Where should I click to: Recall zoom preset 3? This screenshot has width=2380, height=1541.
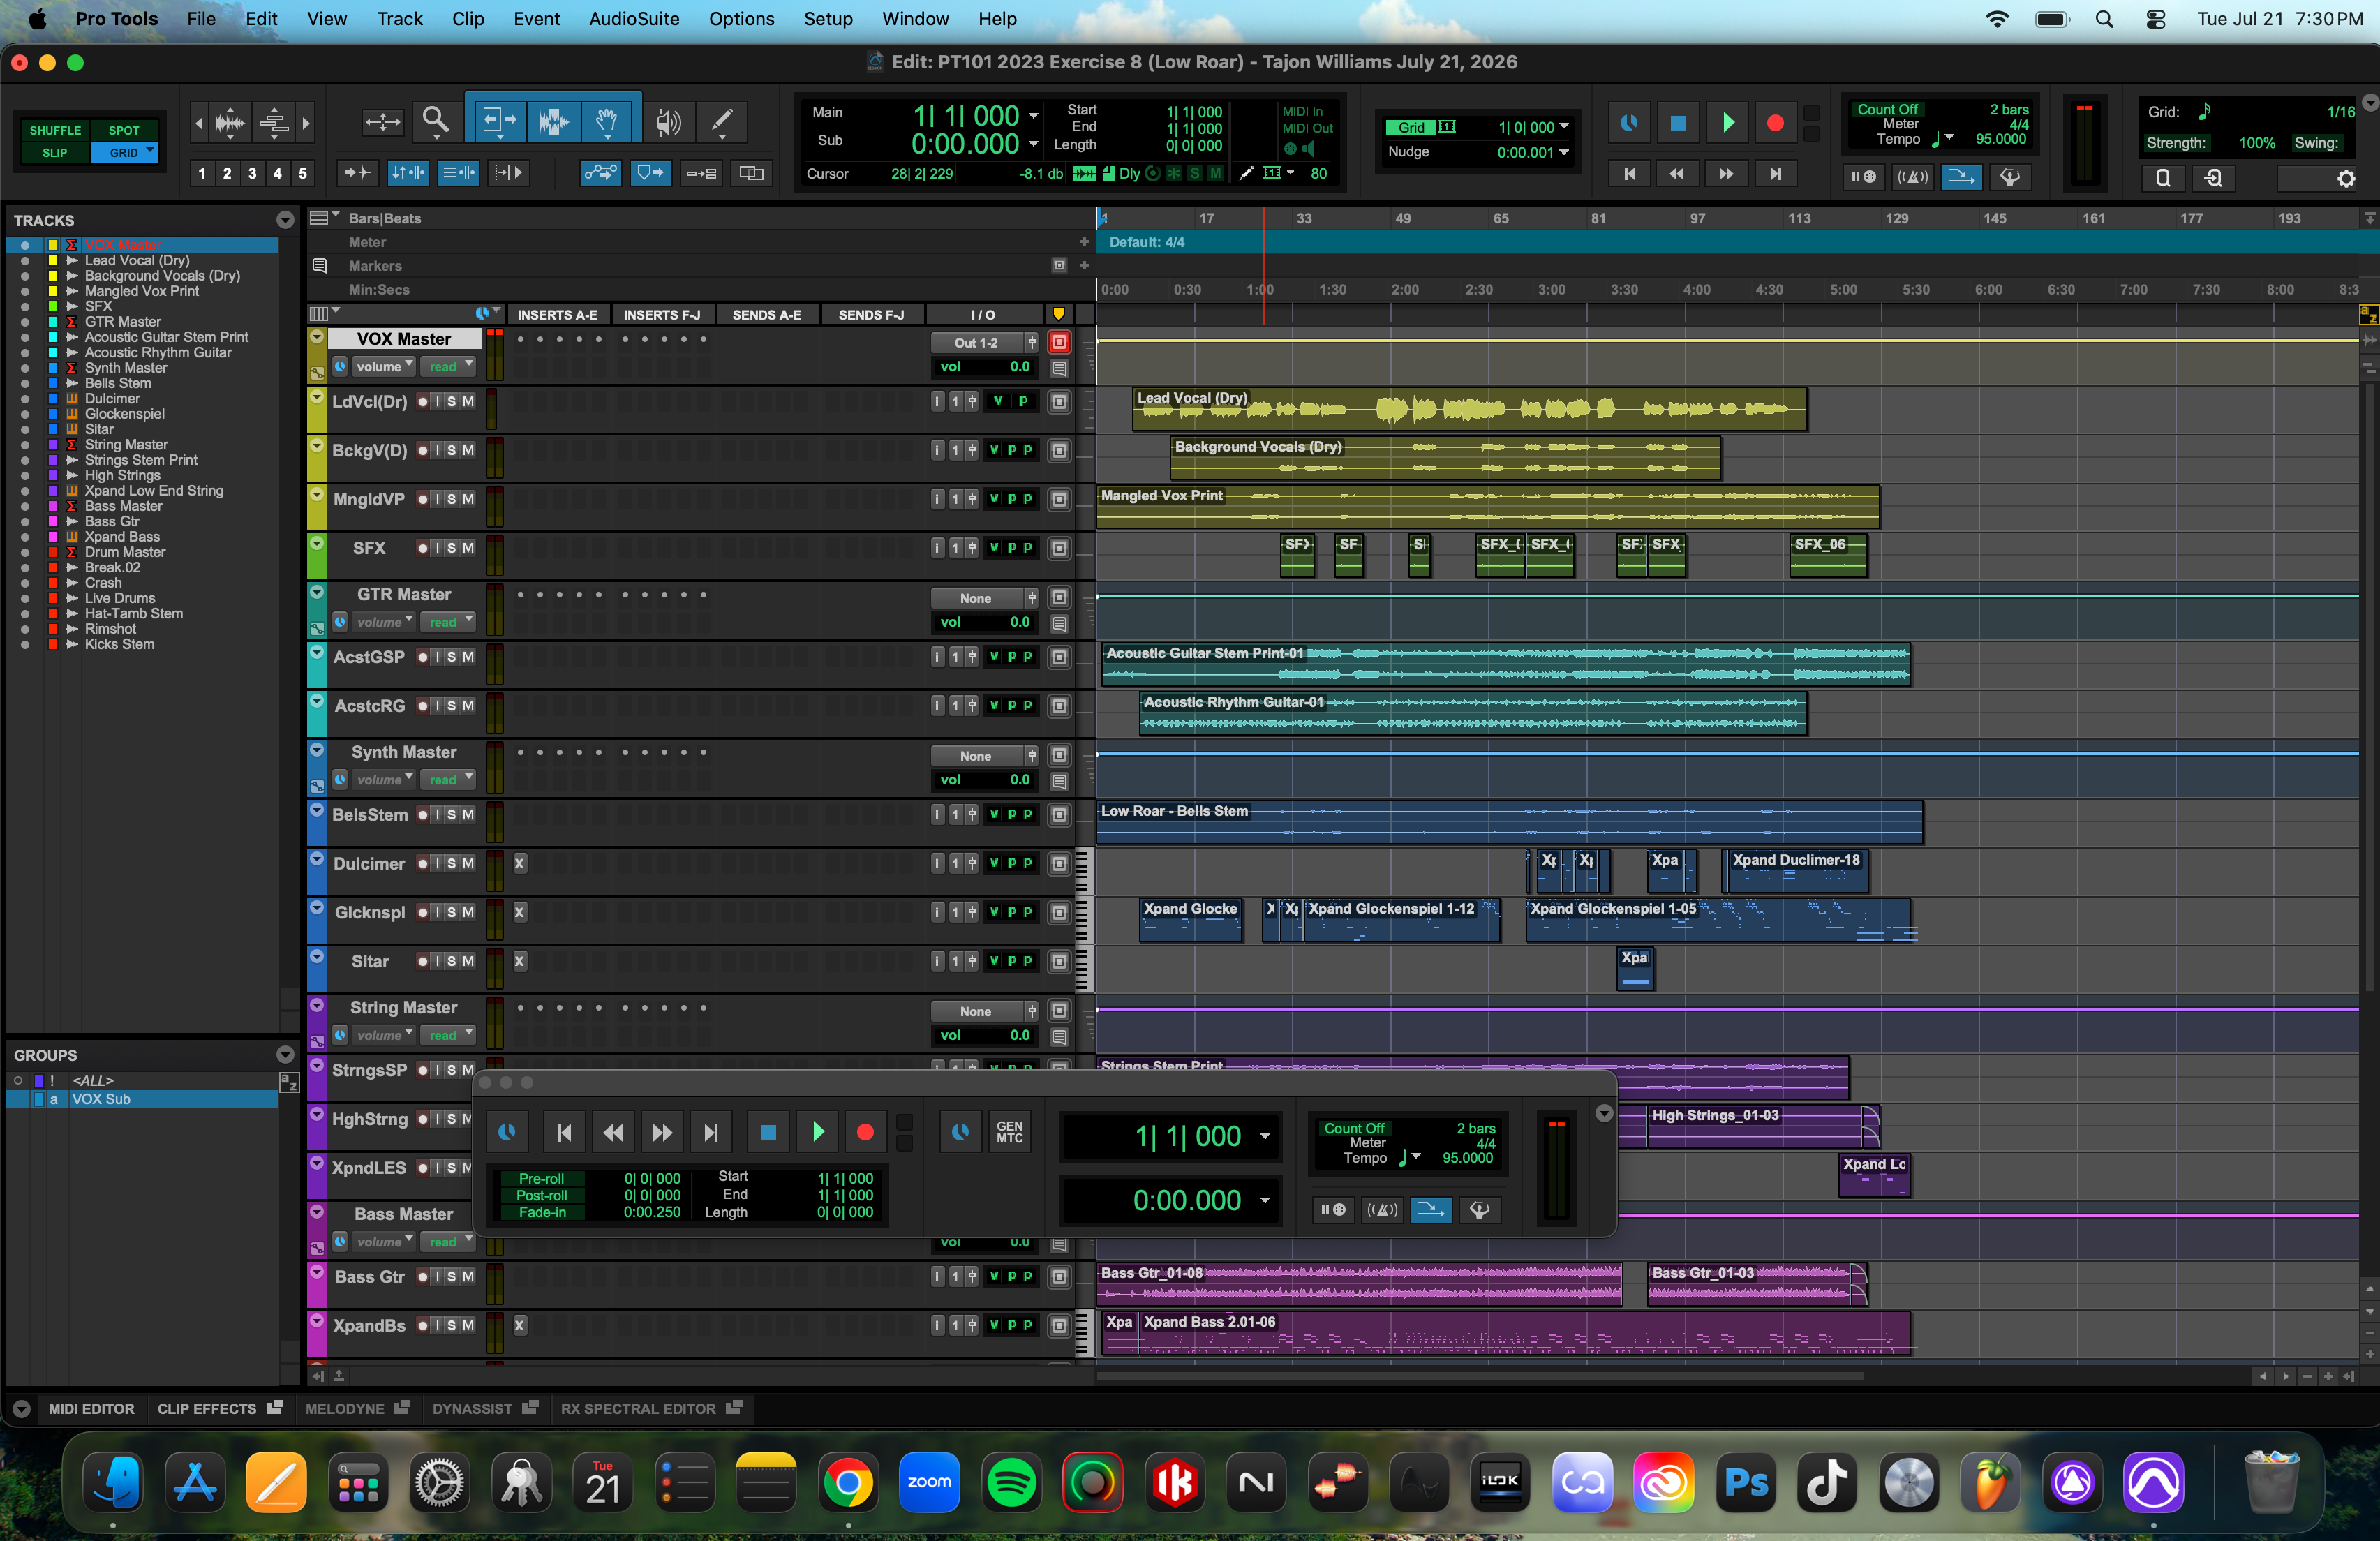coord(252,173)
